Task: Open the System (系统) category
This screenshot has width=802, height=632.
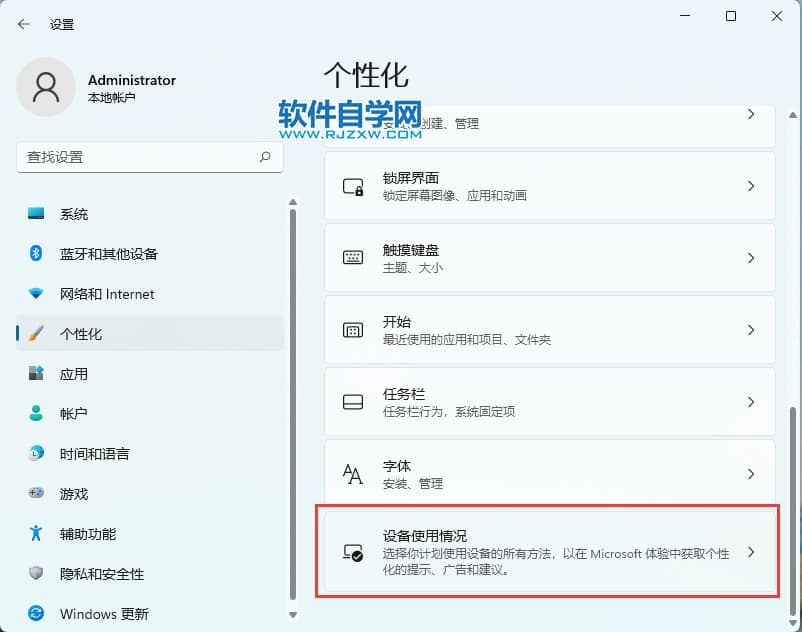Action: point(74,214)
